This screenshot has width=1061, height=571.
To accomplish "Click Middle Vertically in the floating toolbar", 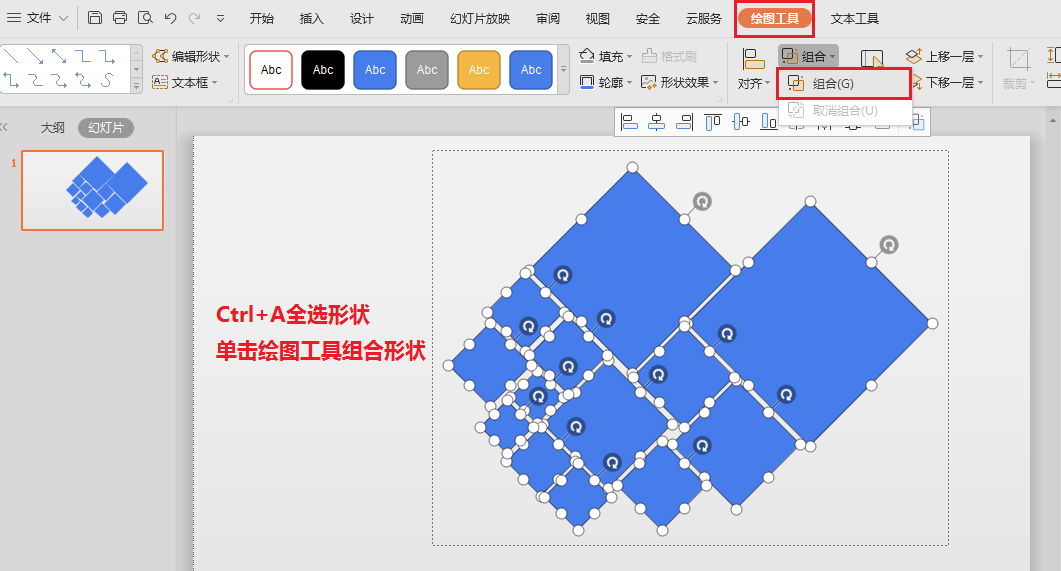I will click(741, 122).
